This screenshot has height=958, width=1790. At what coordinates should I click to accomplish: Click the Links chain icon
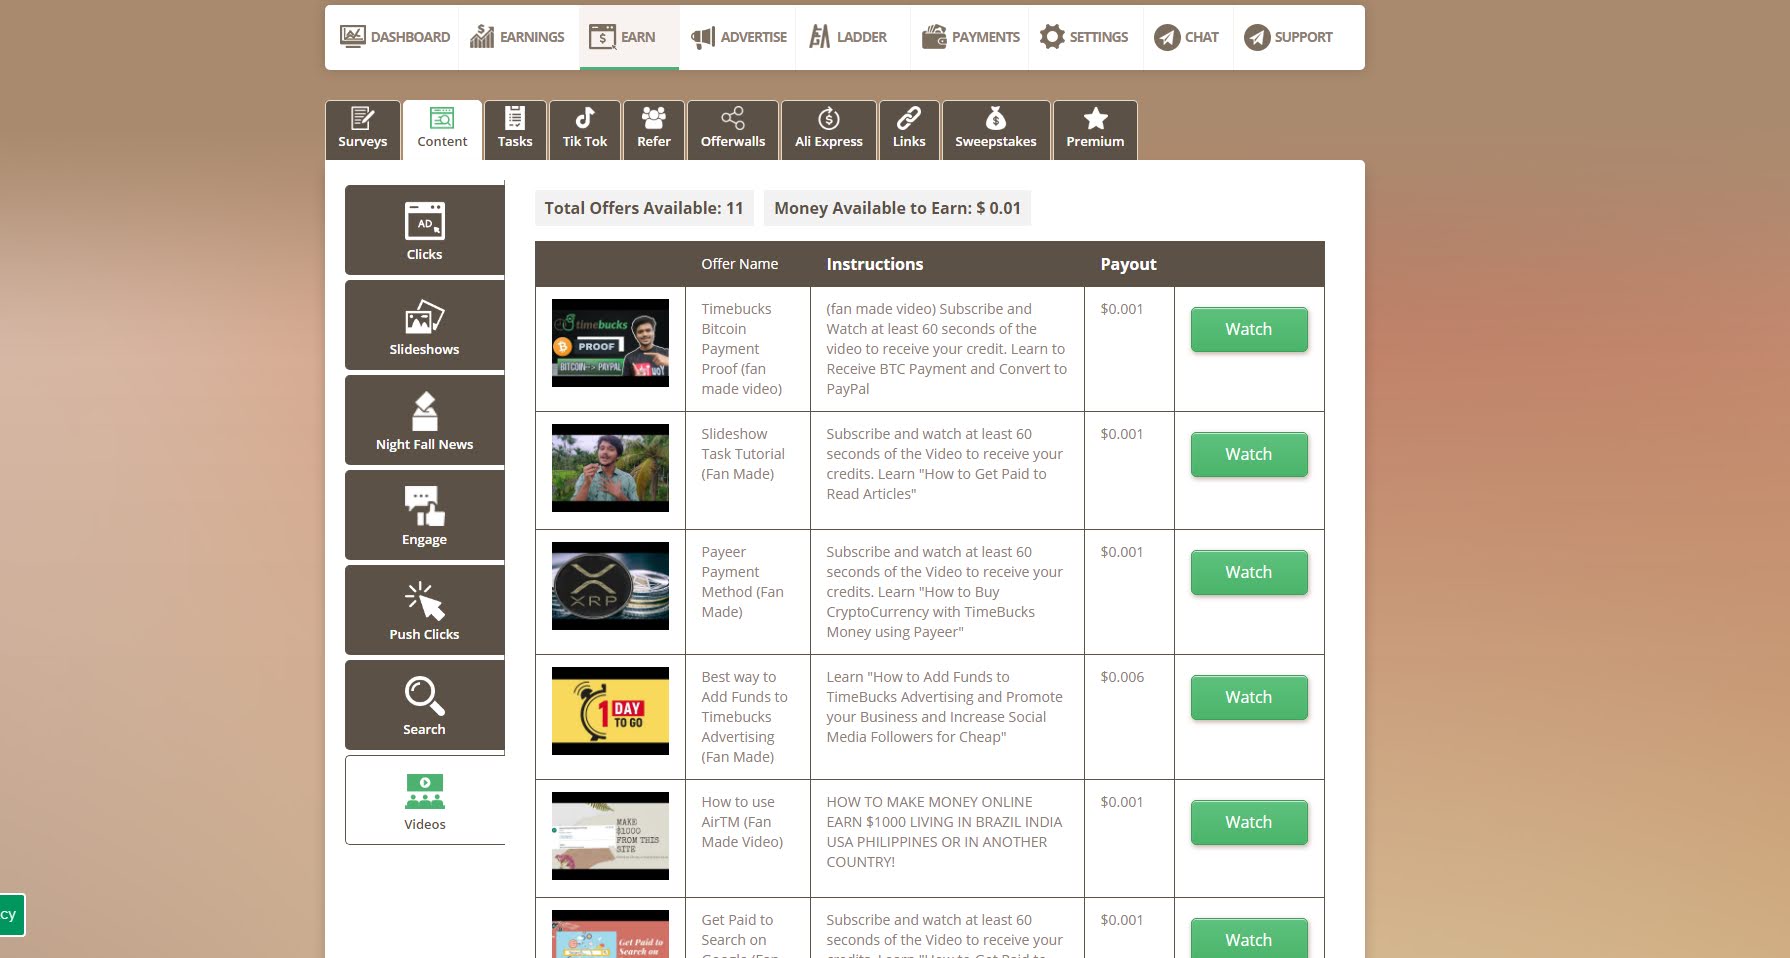(x=909, y=118)
